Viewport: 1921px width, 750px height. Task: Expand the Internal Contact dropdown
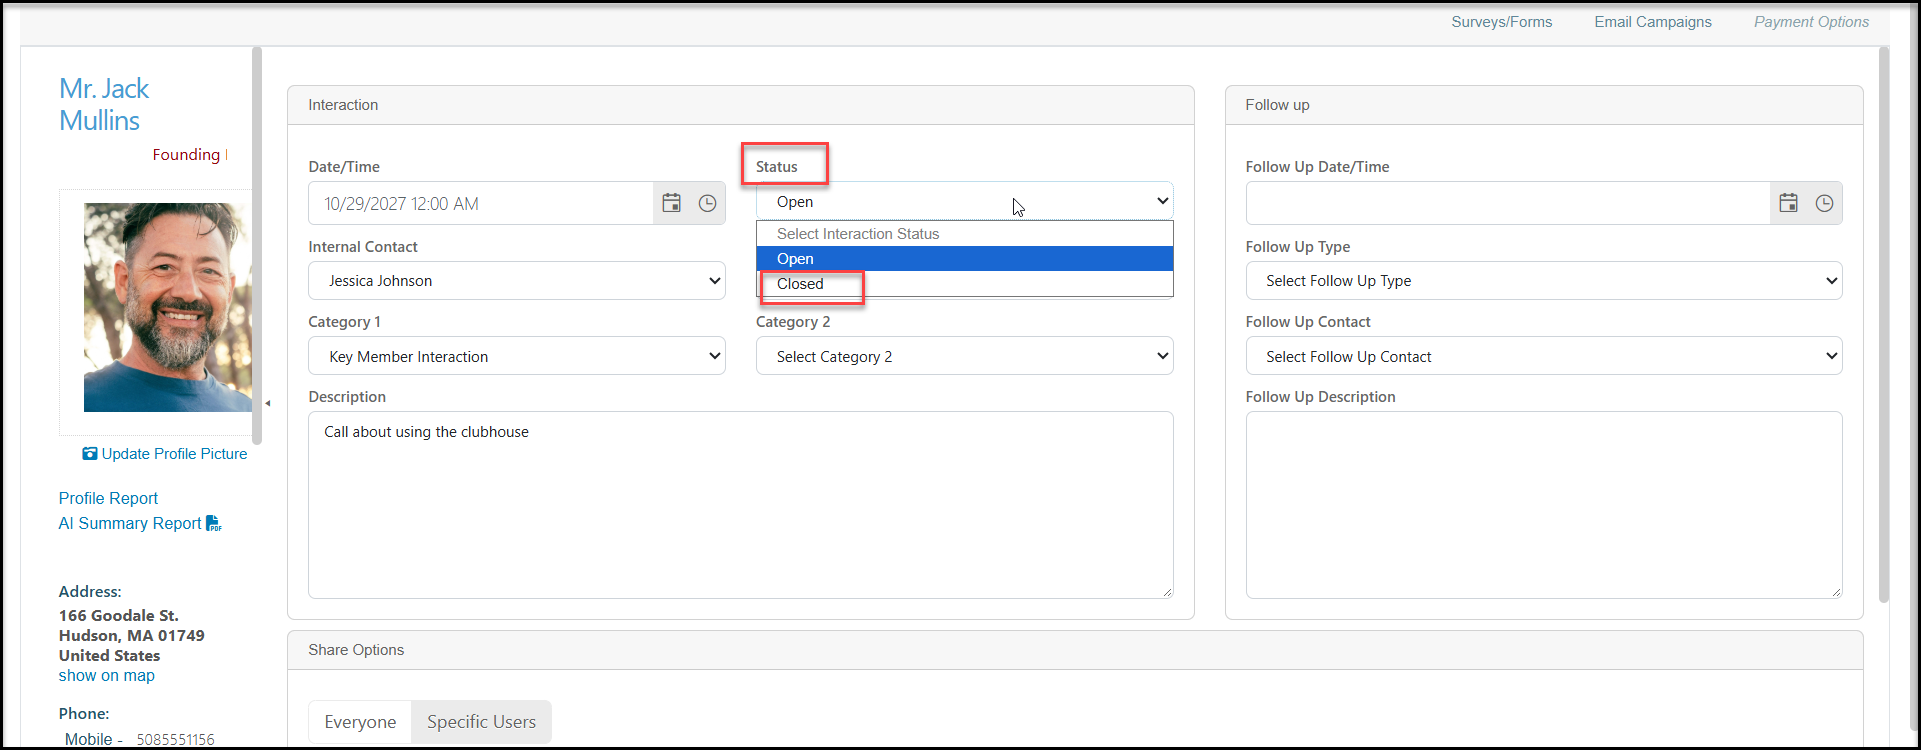[x=517, y=281]
